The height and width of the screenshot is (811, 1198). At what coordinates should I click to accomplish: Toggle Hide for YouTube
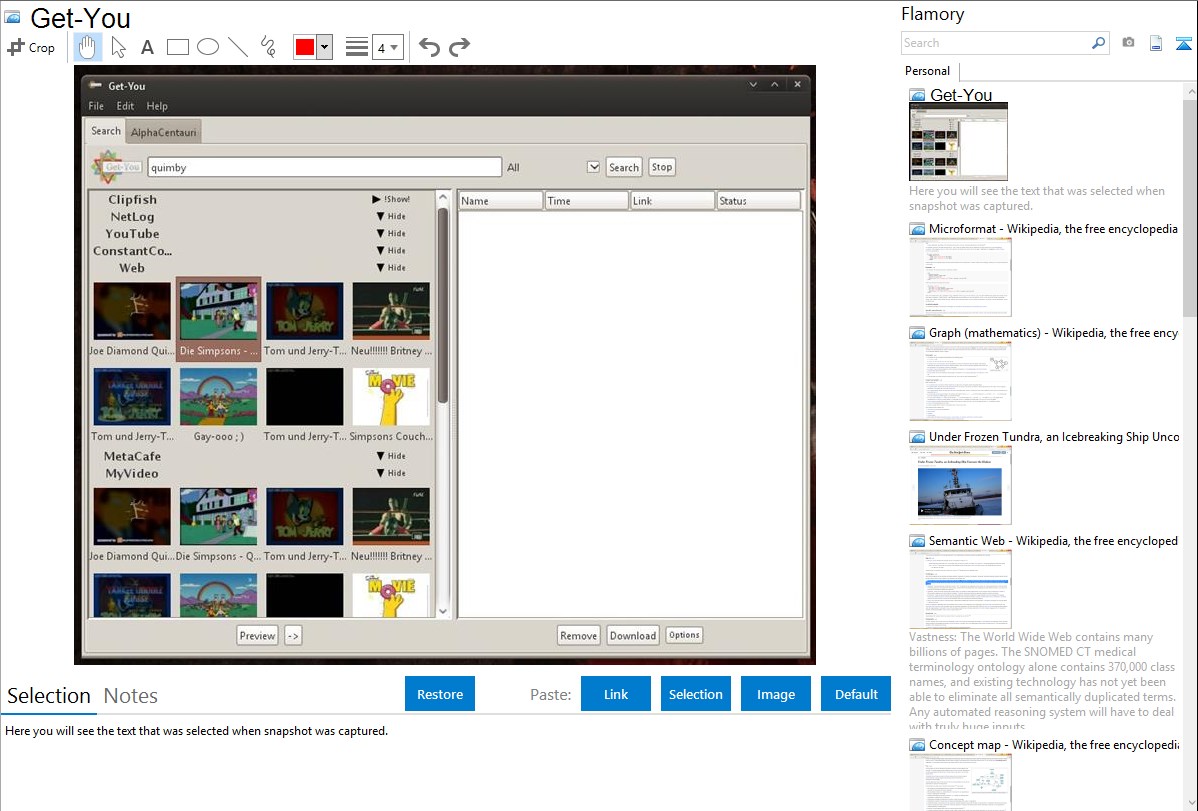click(x=390, y=233)
